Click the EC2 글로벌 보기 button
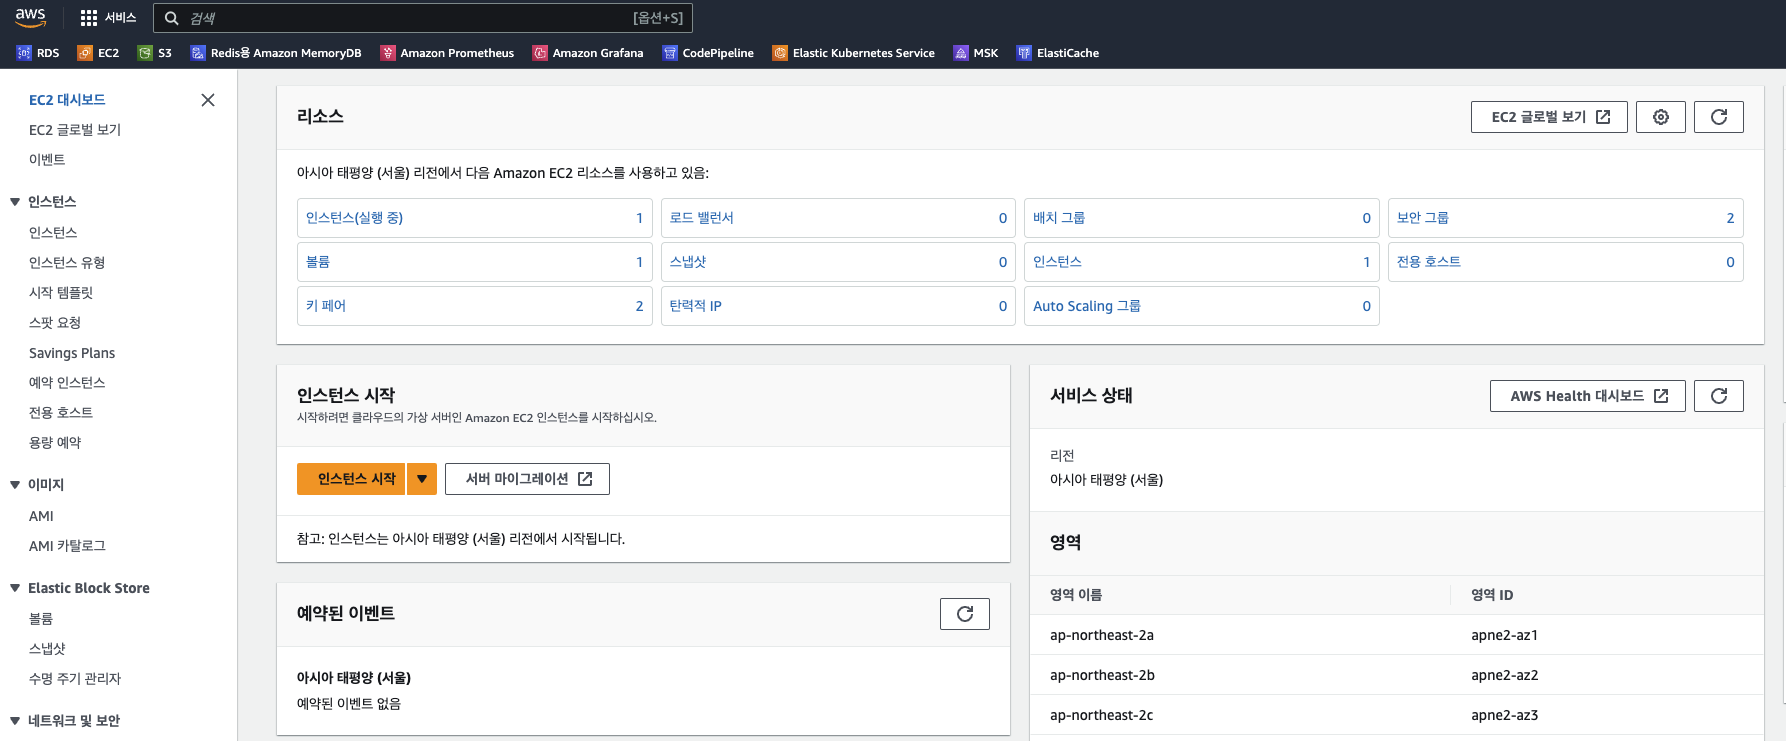1786x741 pixels. (x=1549, y=117)
